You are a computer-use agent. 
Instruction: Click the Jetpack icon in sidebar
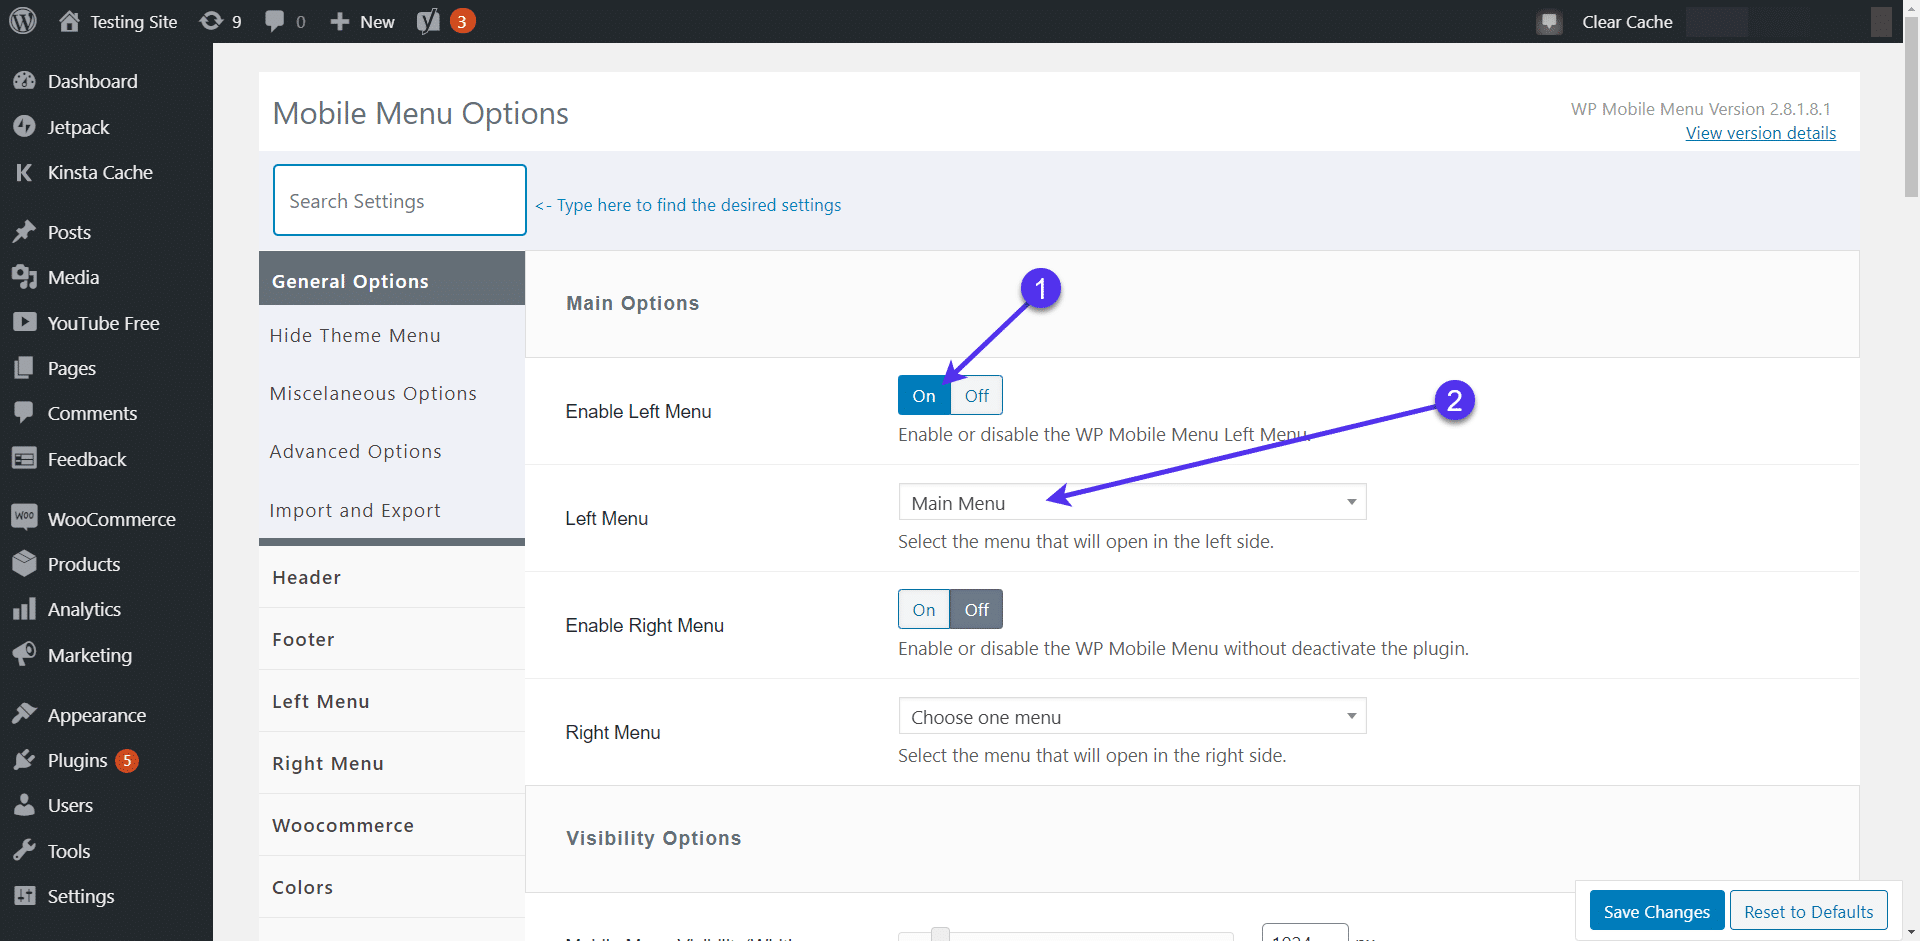coord(24,127)
